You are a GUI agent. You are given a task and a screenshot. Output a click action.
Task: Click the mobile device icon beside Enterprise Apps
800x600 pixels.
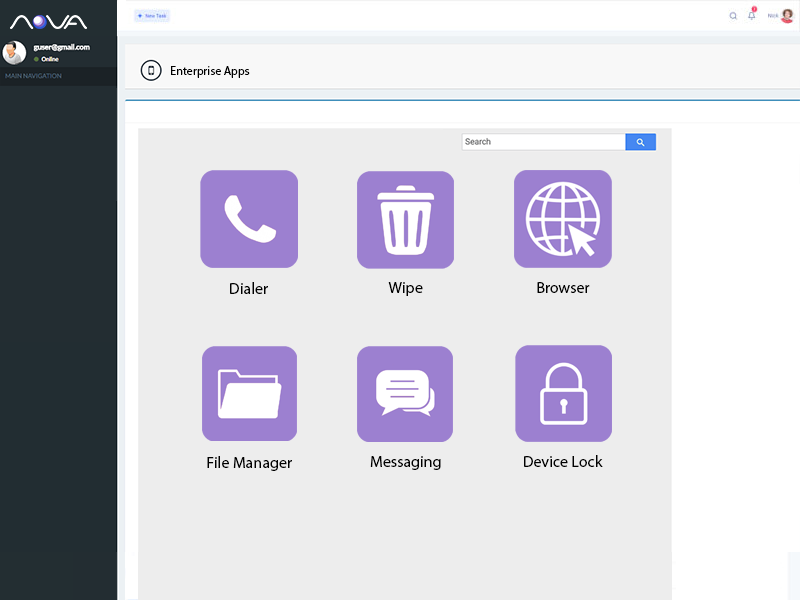pos(151,71)
